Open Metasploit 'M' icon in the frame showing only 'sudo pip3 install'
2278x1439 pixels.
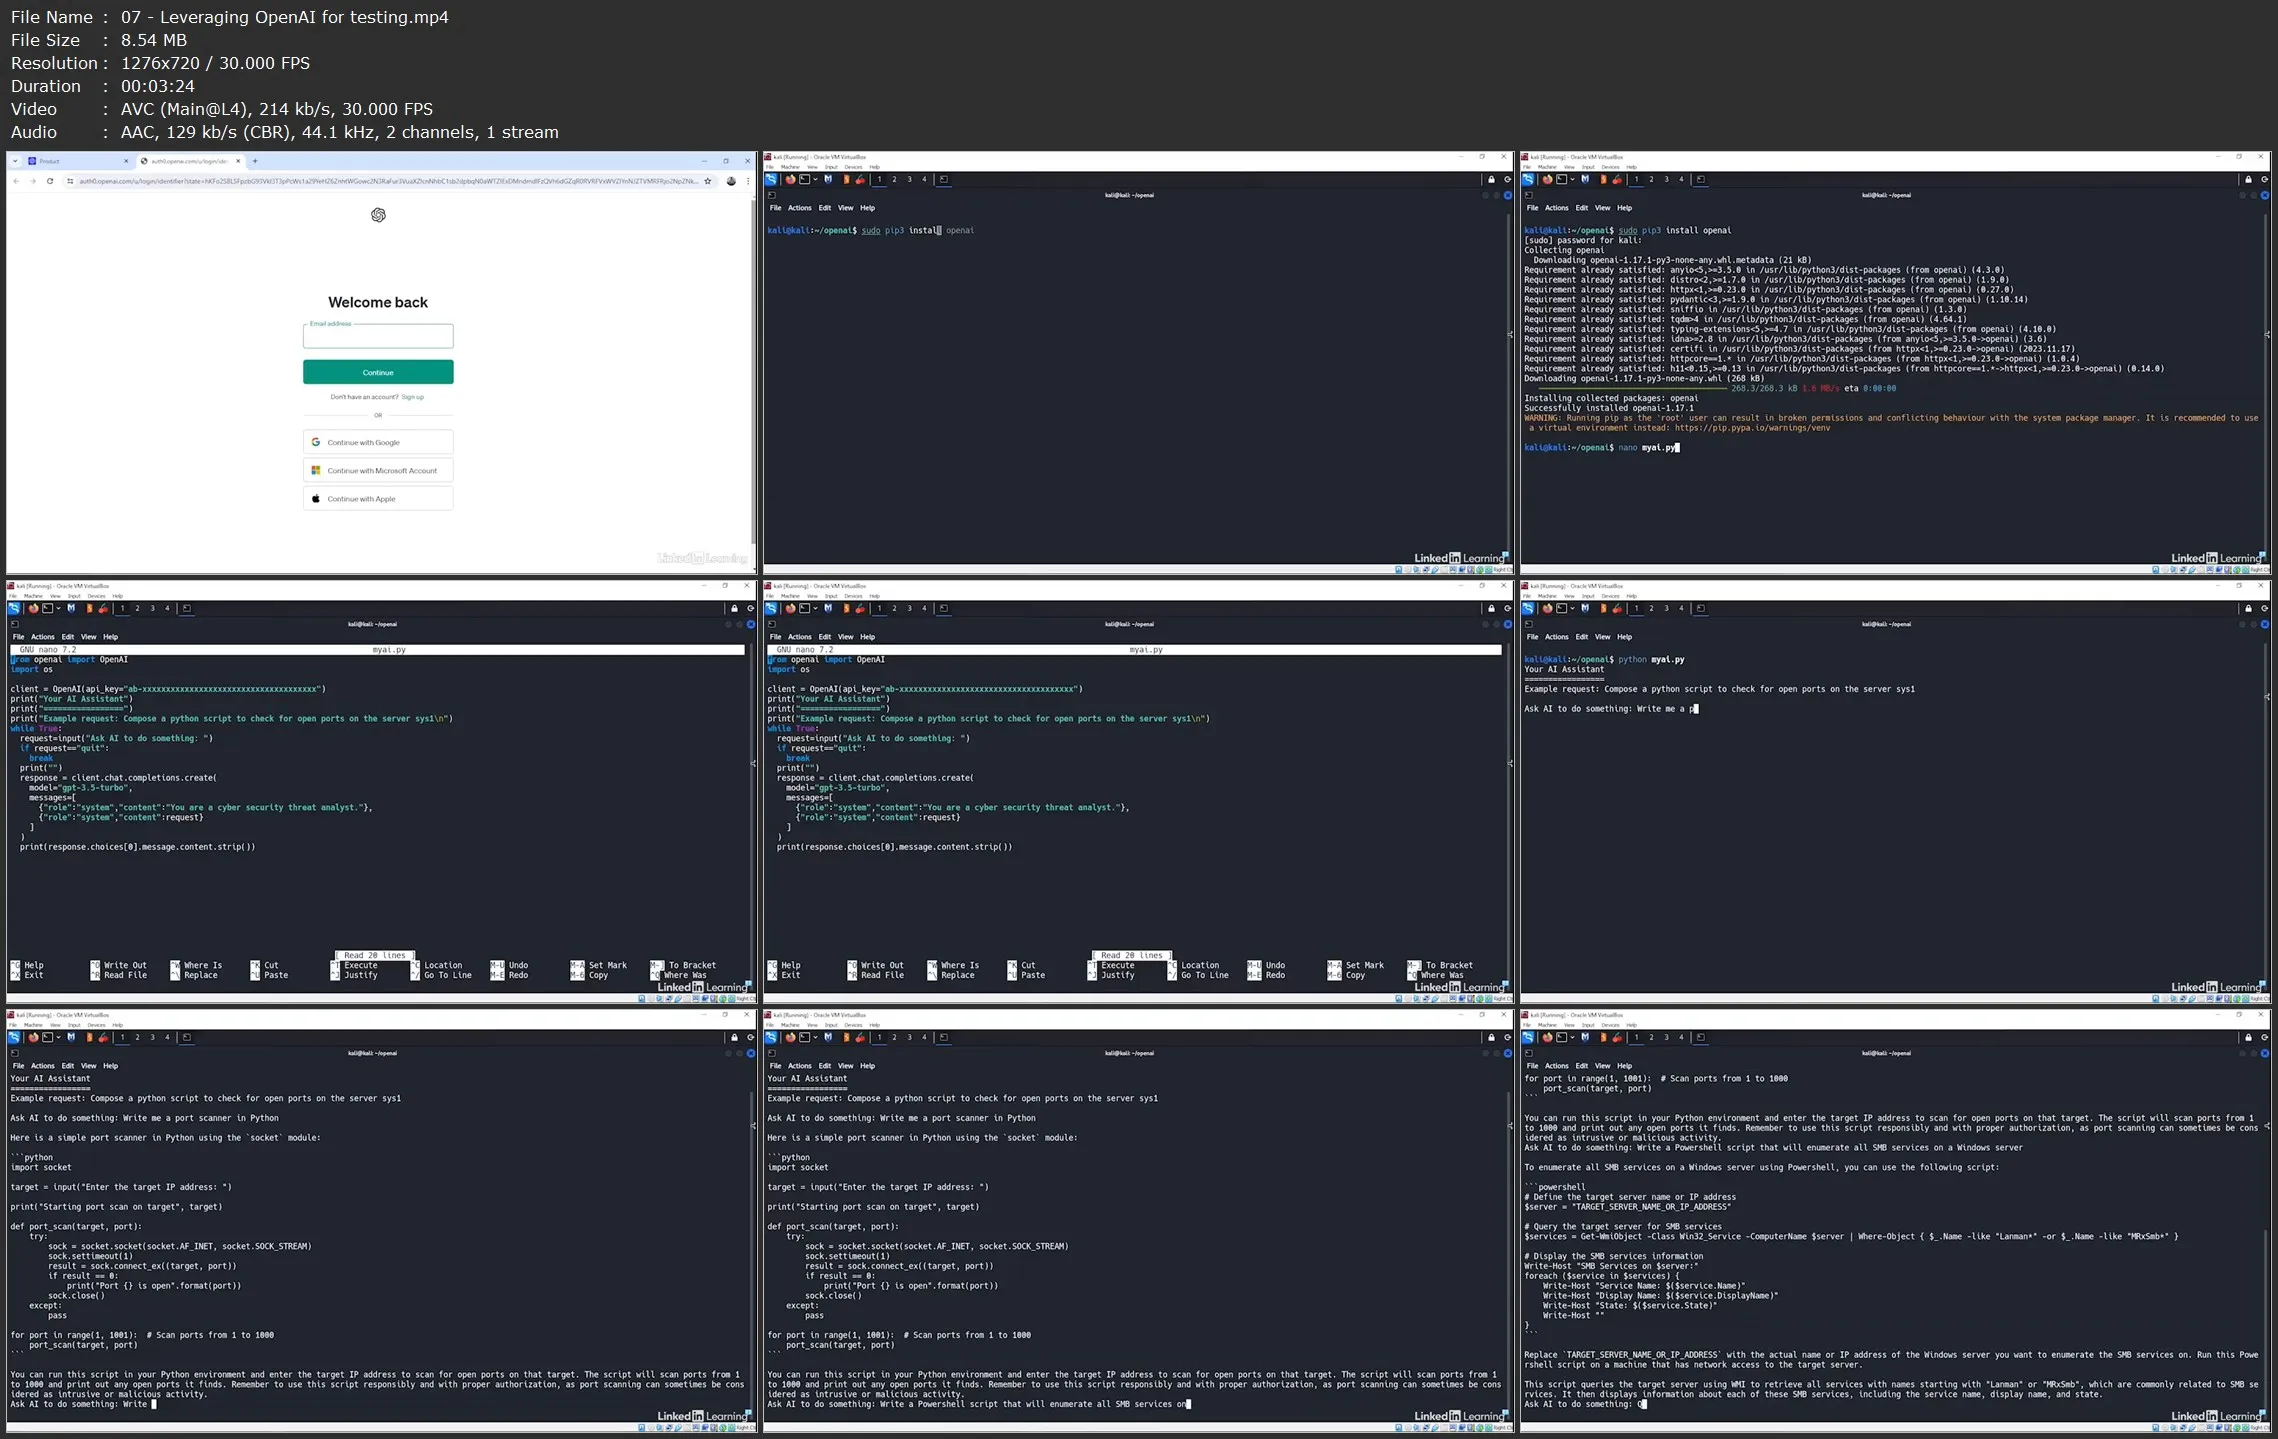pyautogui.click(x=828, y=180)
